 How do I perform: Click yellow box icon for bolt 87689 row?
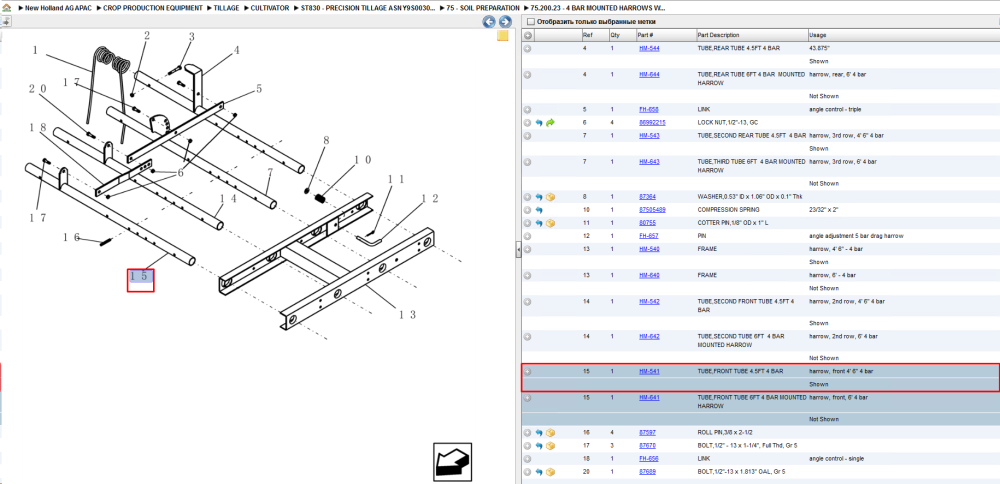click(x=550, y=472)
